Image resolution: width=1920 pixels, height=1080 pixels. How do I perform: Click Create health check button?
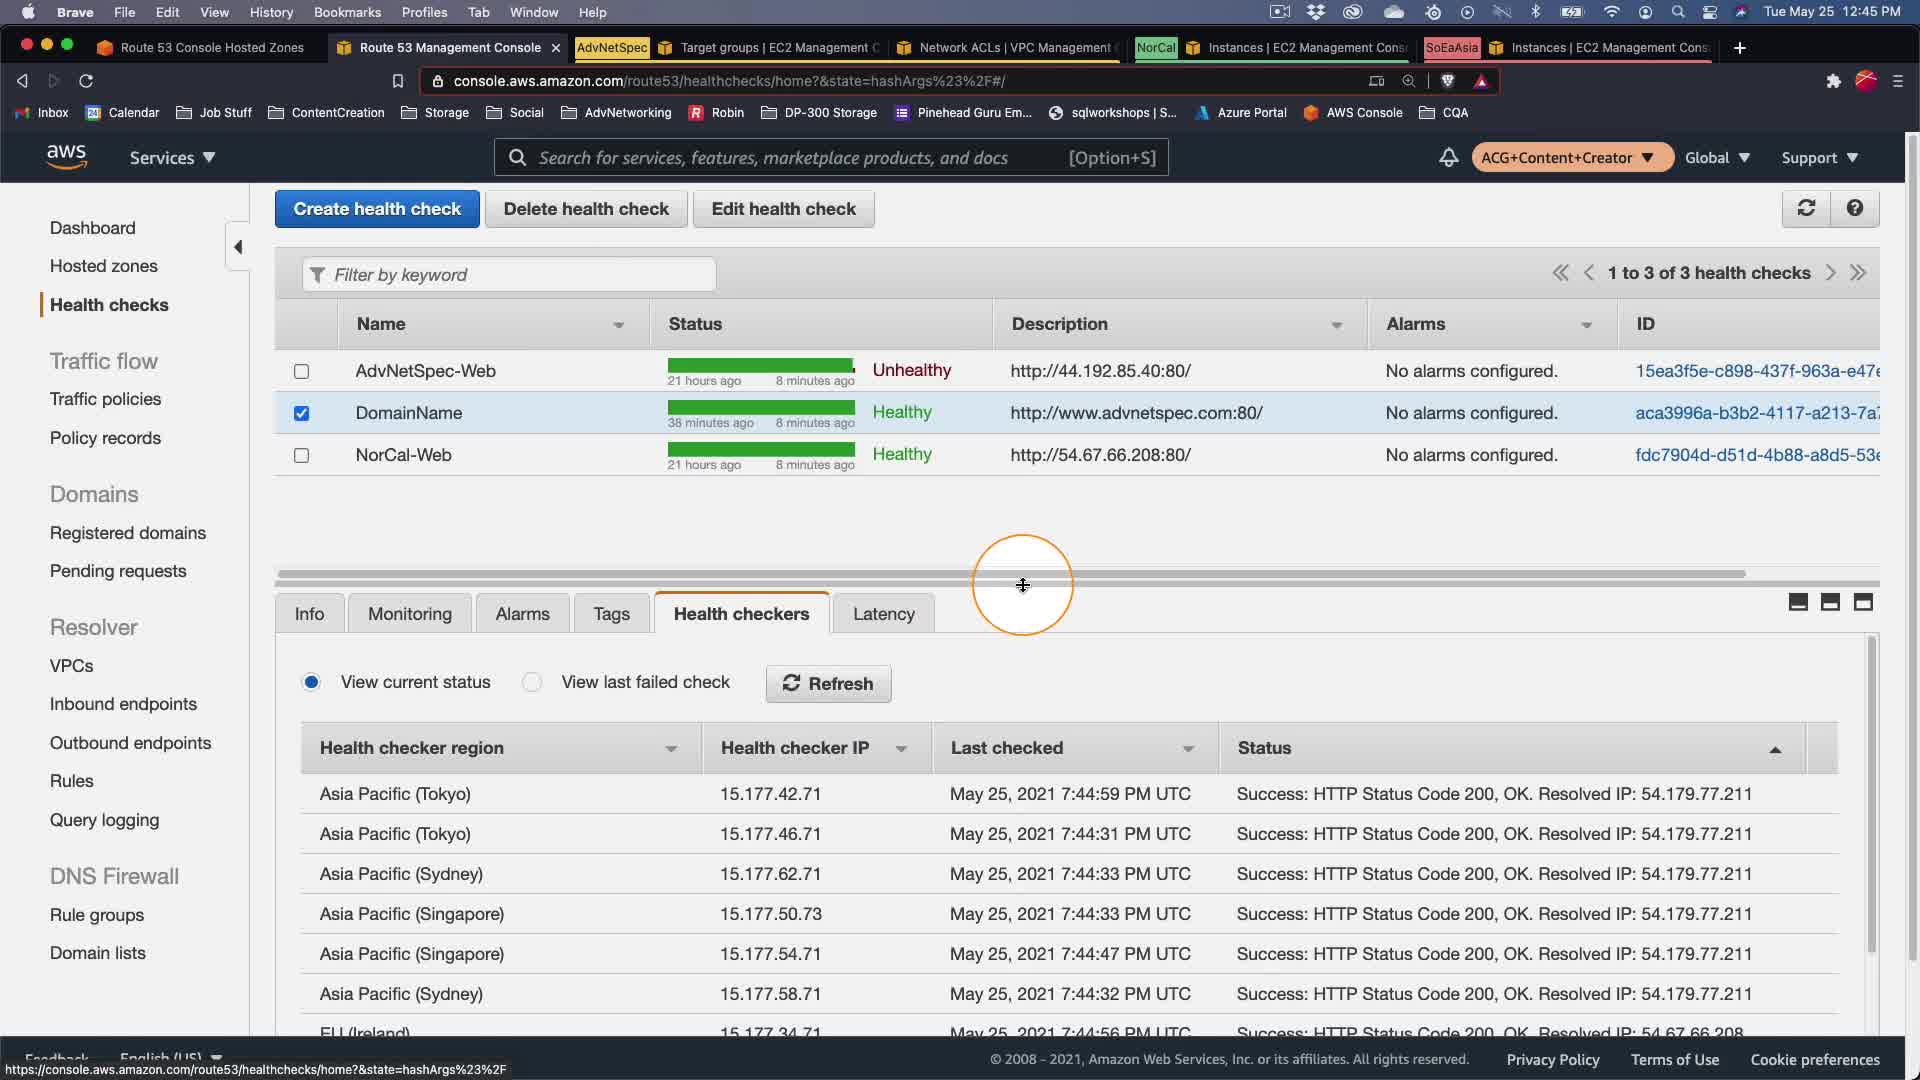377,209
